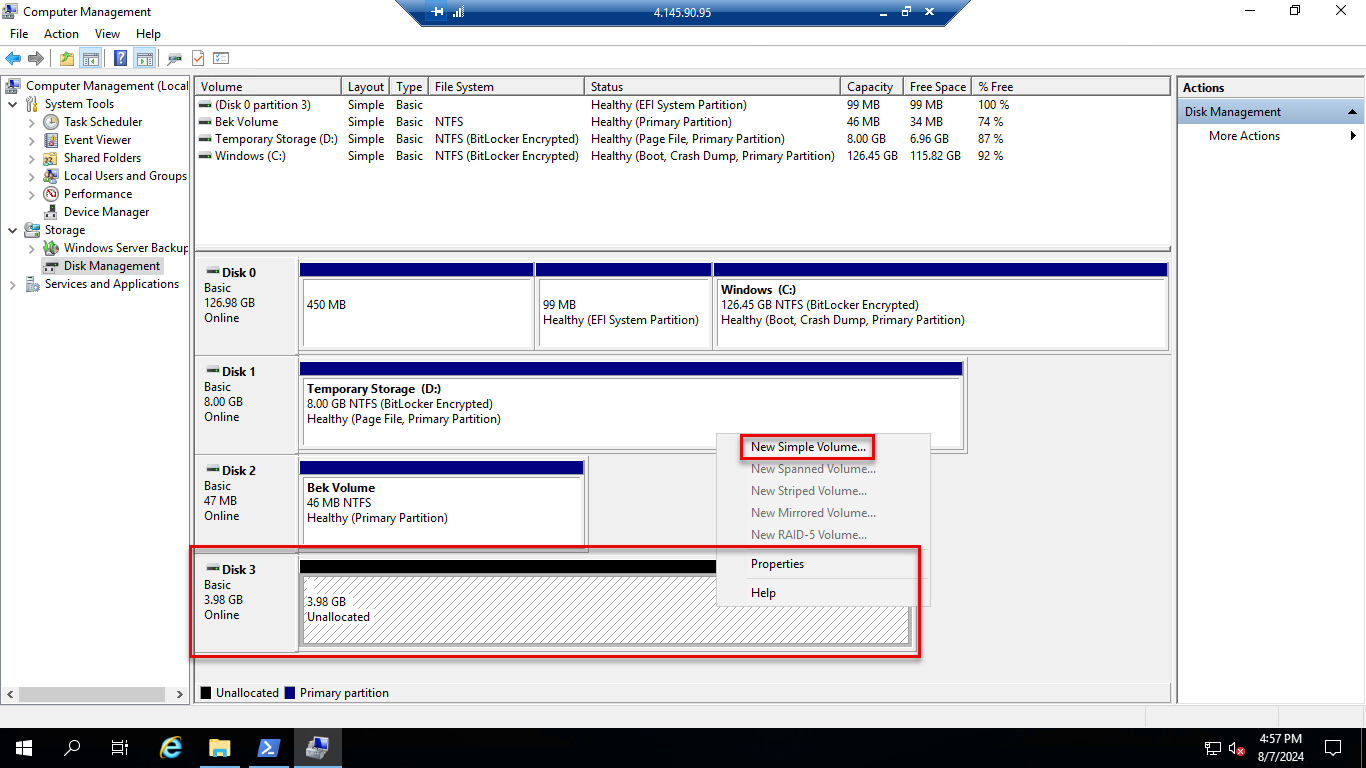
Task: Sort by the Status column header
Action: point(712,87)
